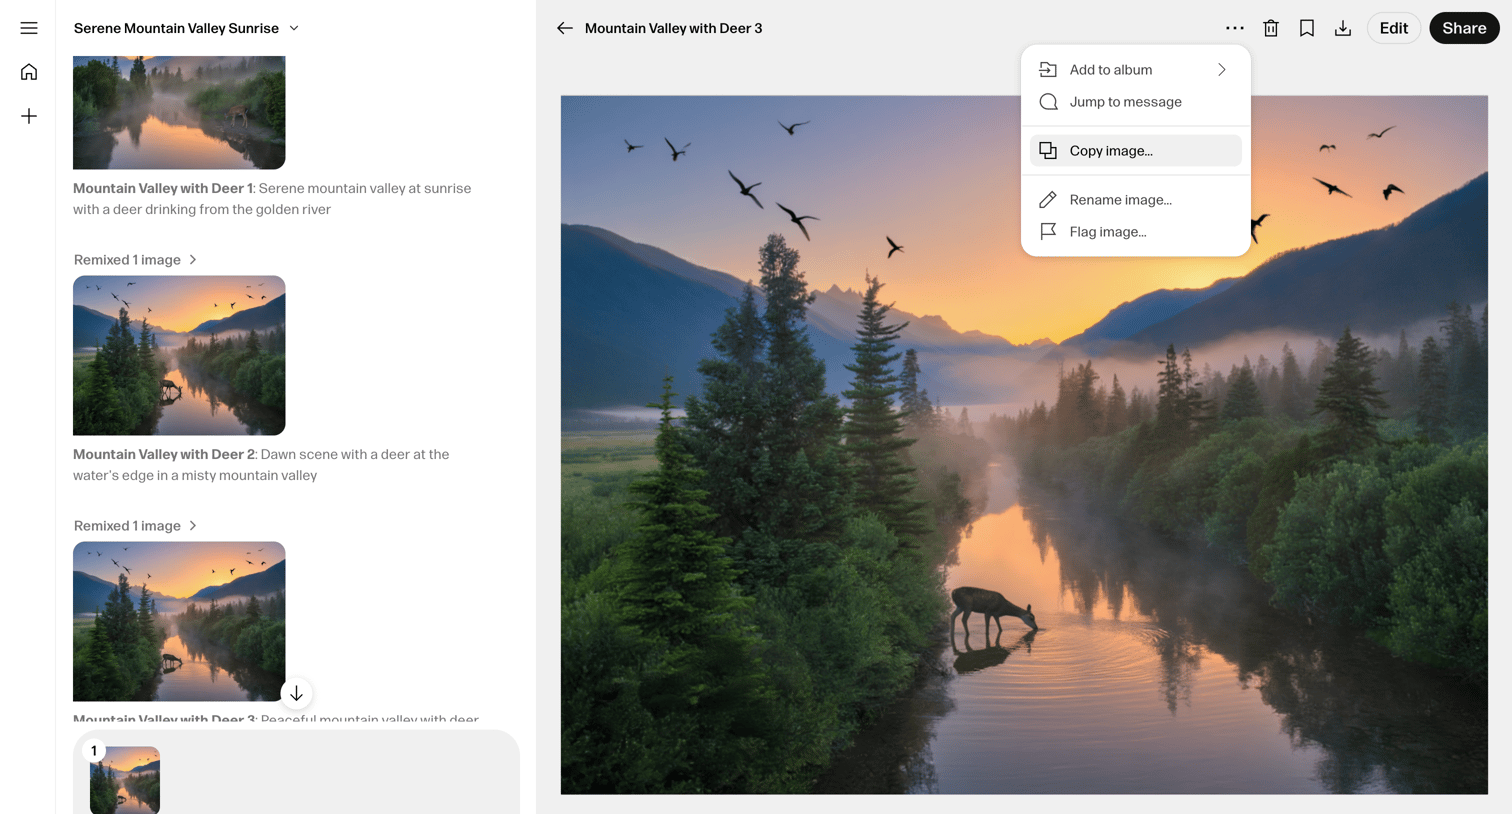Open Mountain Valley with Deer 2 thumbnail
This screenshot has width=1512, height=814.
(x=179, y=355)
